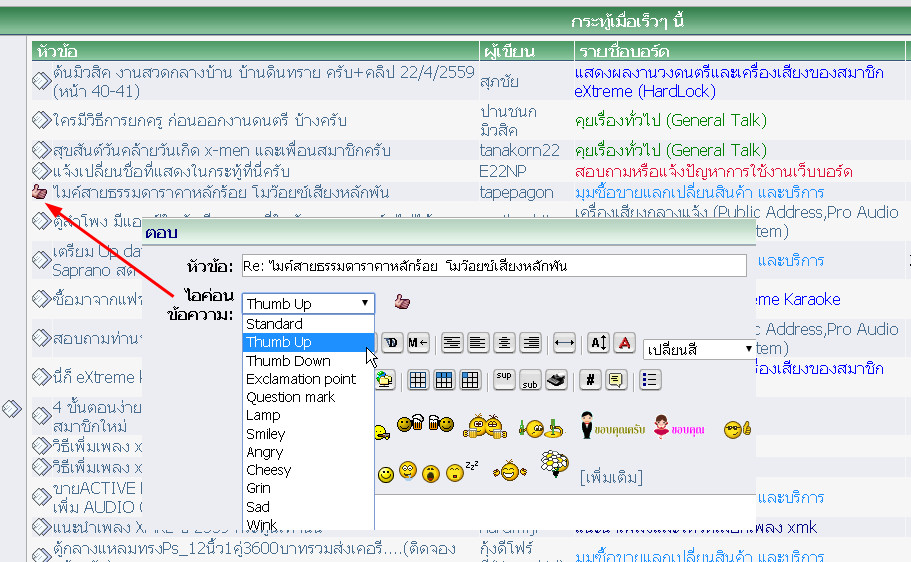Choose Lamp from the icon list

(x=308, y=415)
